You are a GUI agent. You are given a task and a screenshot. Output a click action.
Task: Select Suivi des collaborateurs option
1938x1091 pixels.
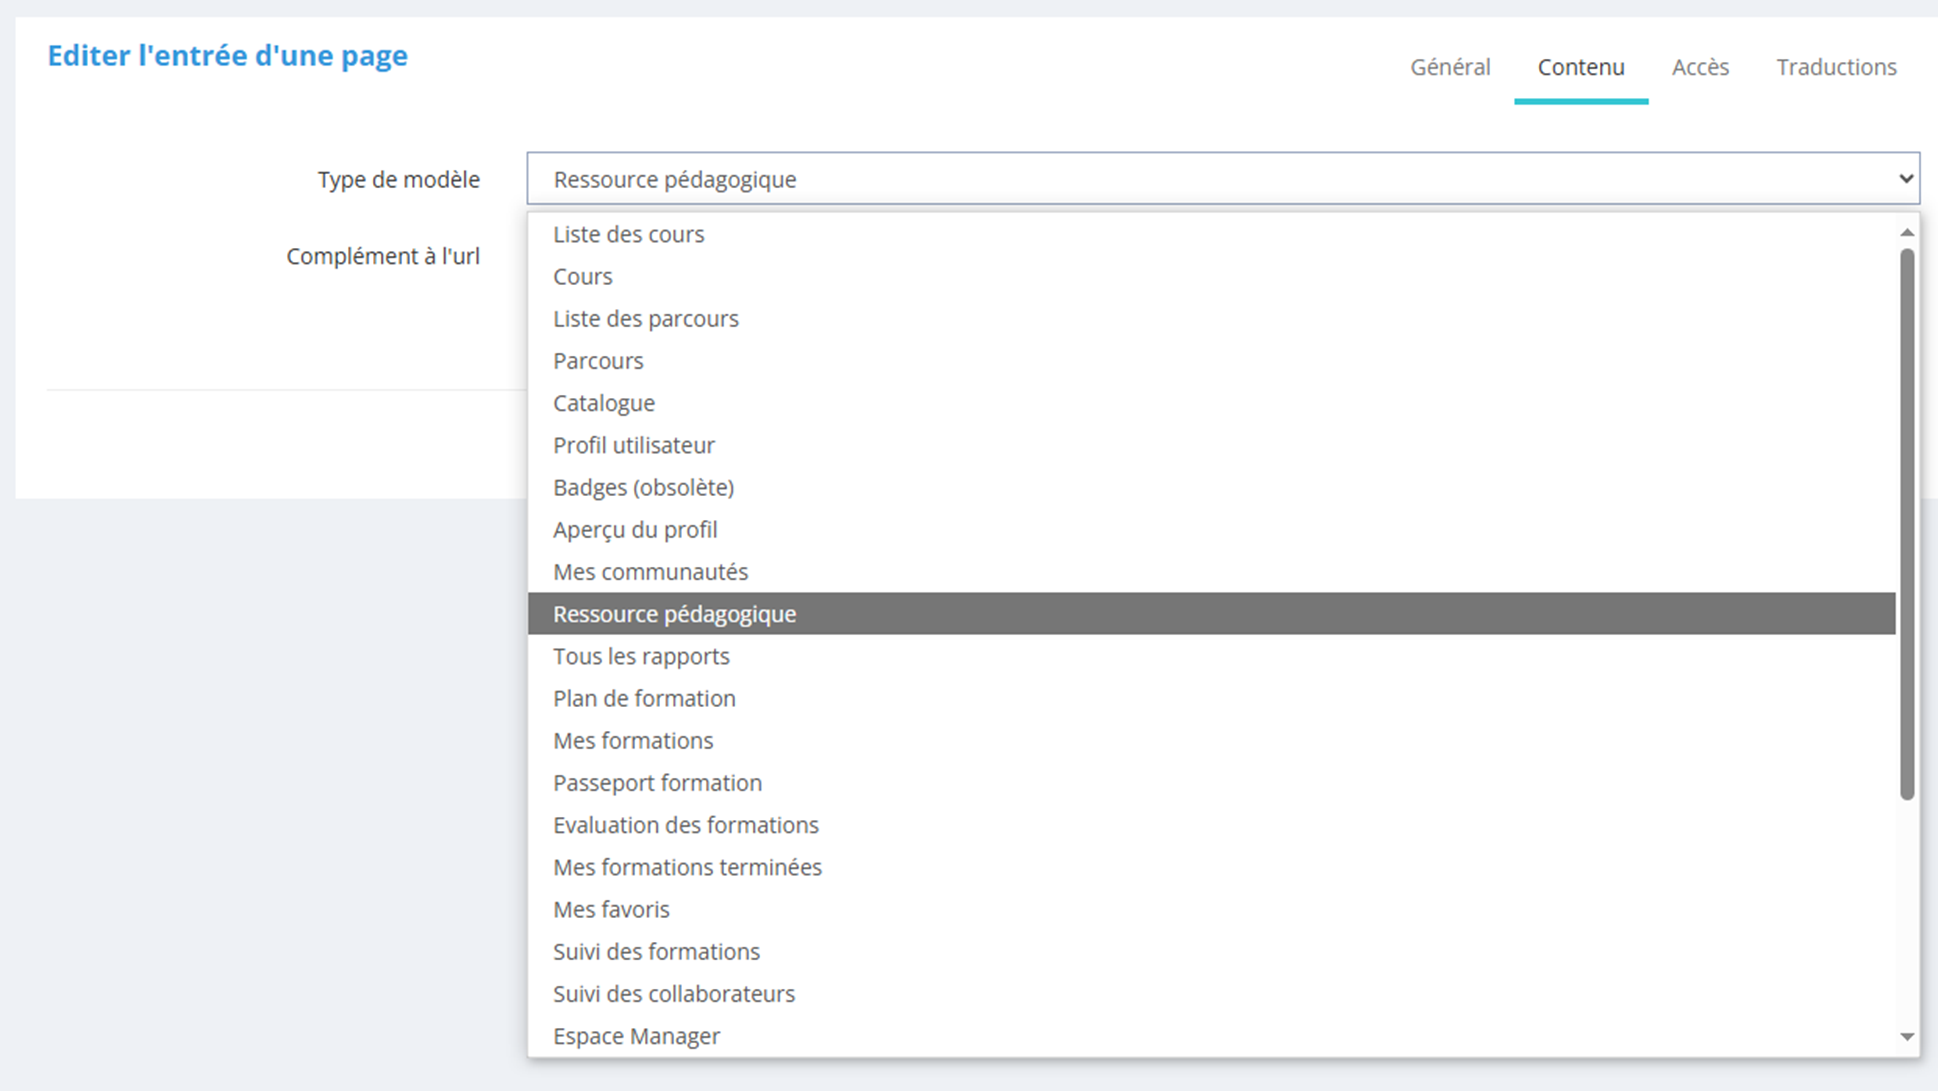pos(674,994)
